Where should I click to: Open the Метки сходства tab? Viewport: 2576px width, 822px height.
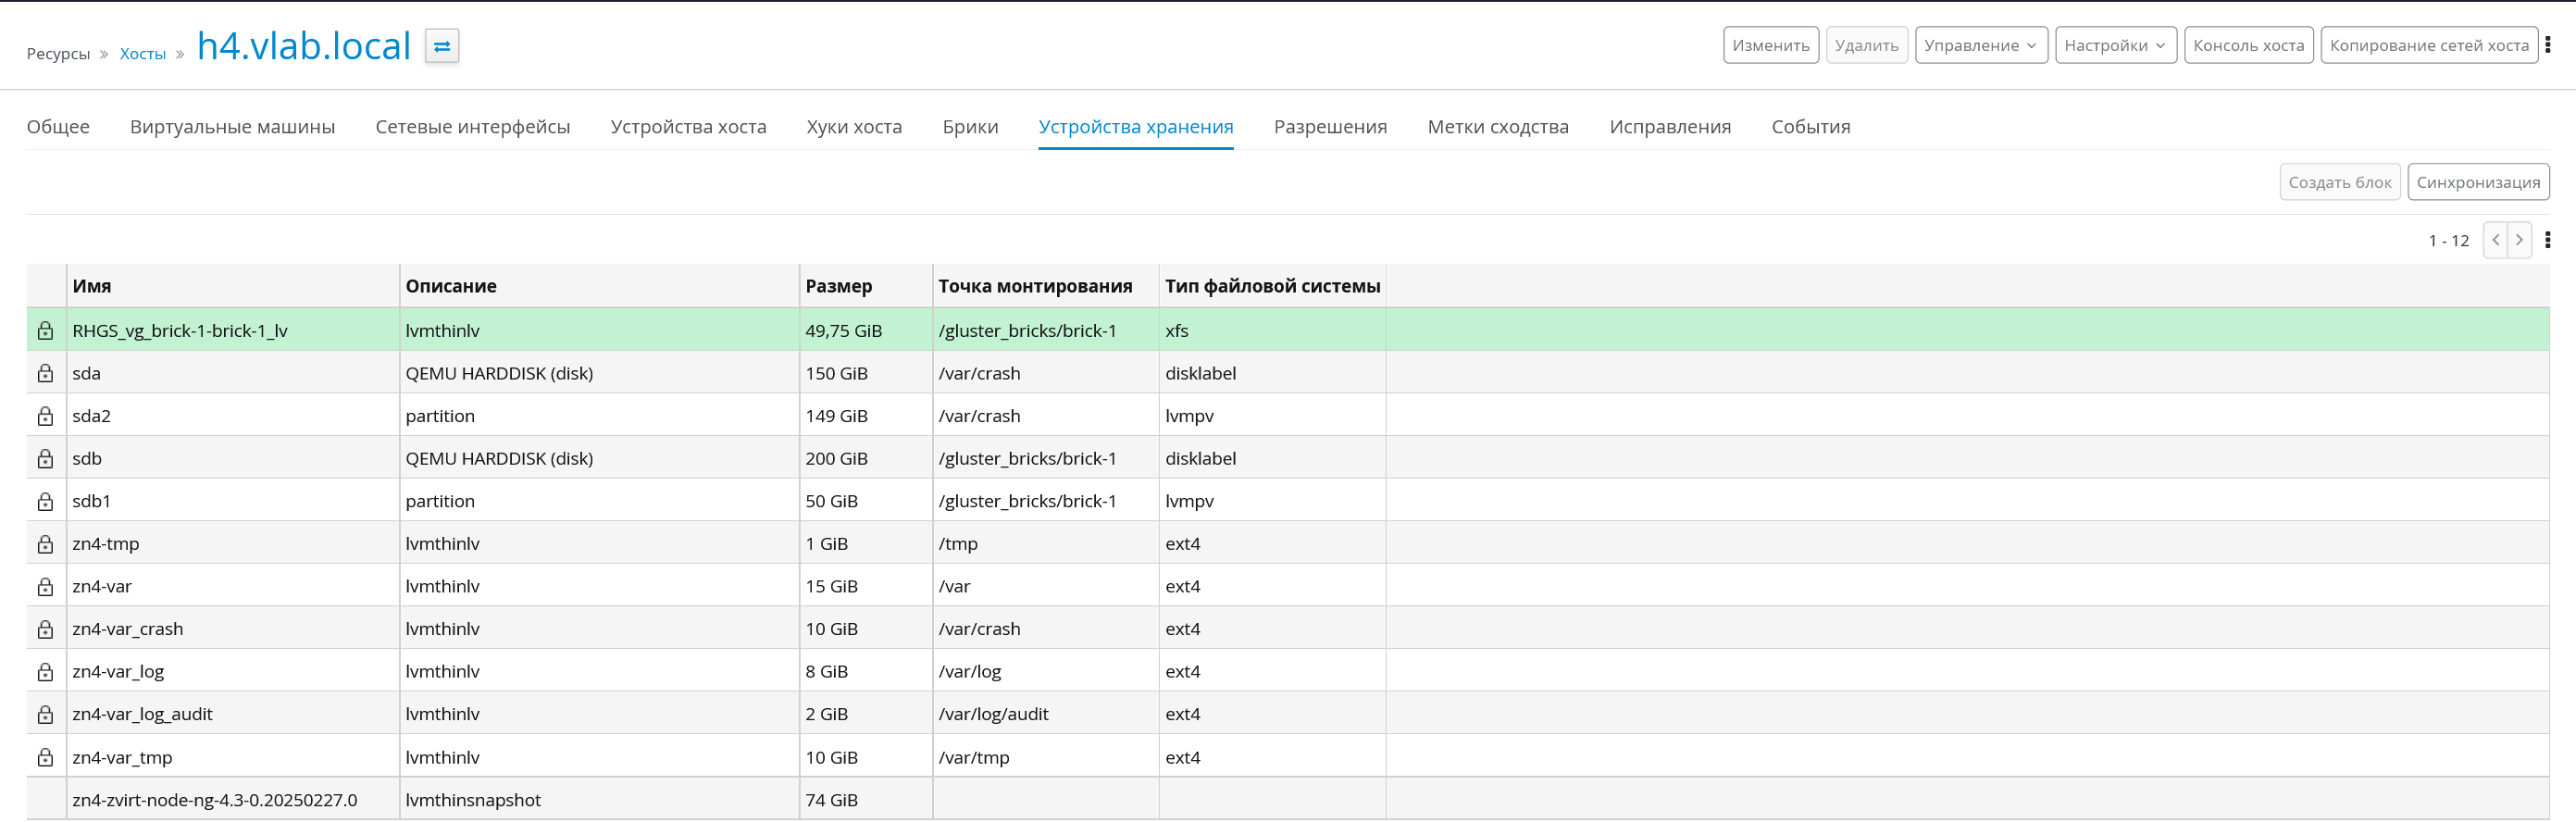[1498, 127]
